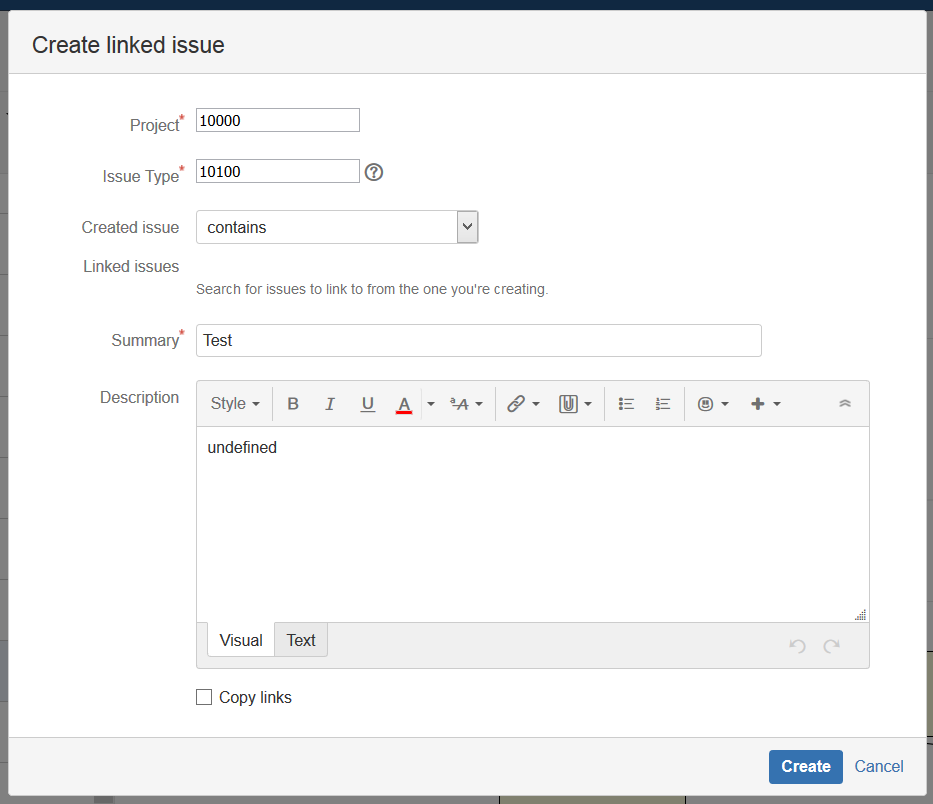Open more text formatting options menu

(x=466, y=404)
